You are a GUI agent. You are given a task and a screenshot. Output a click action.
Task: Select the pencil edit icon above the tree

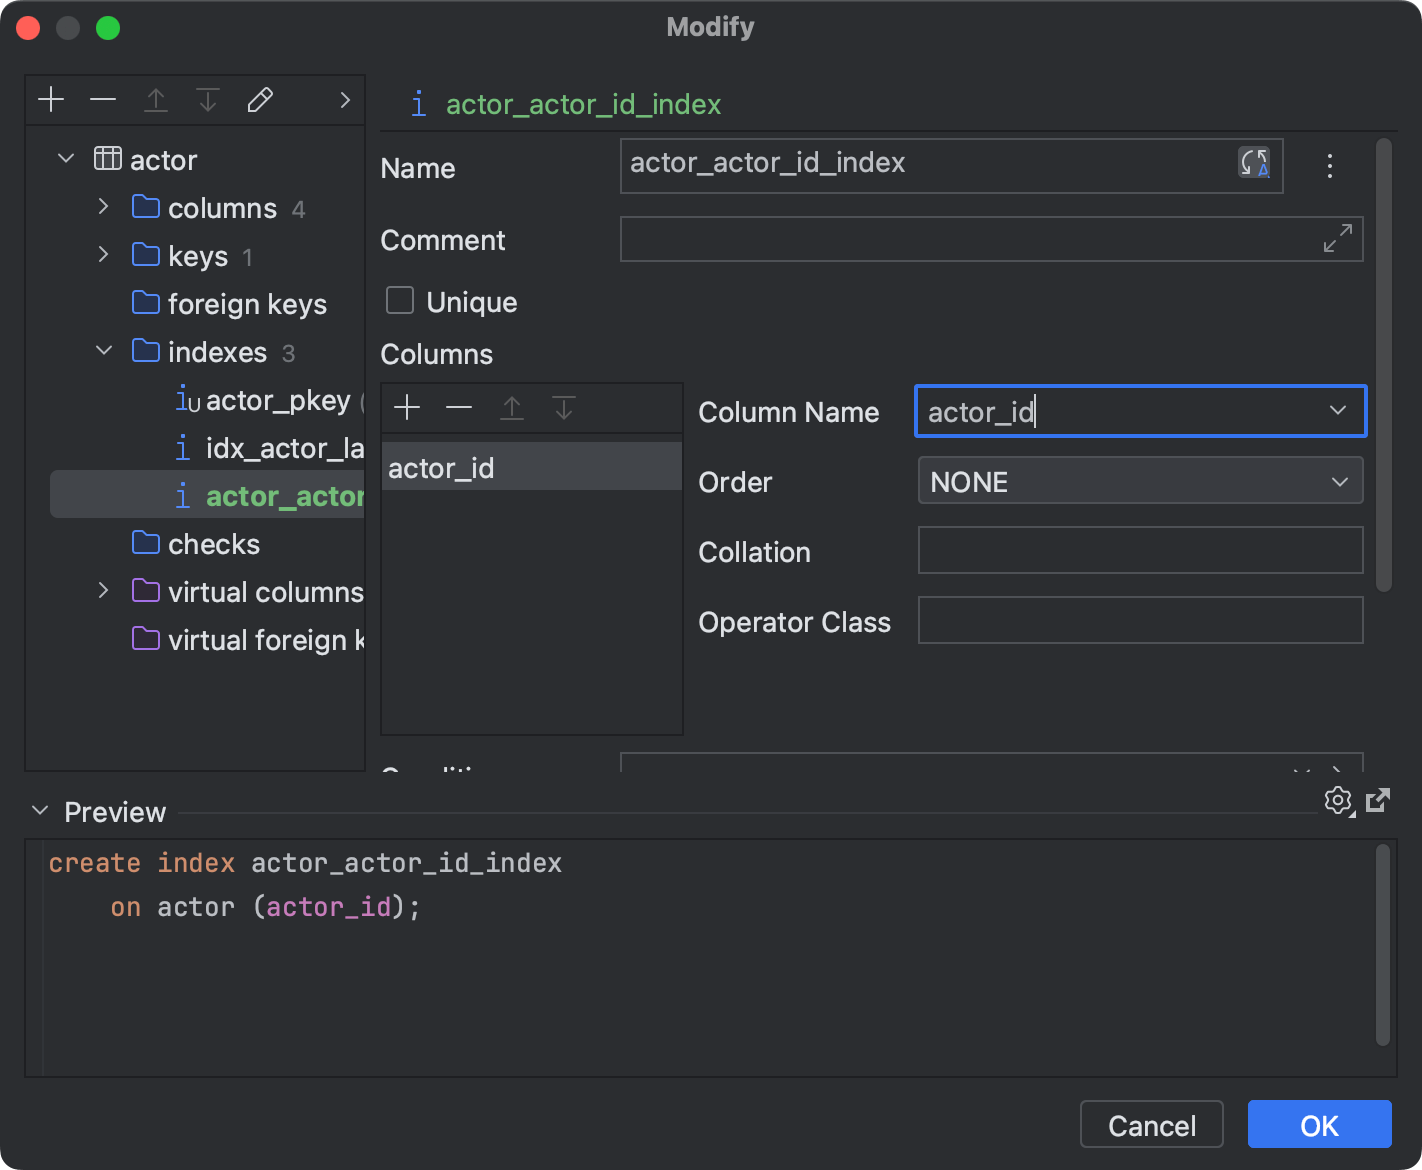(x=260, y=99)
